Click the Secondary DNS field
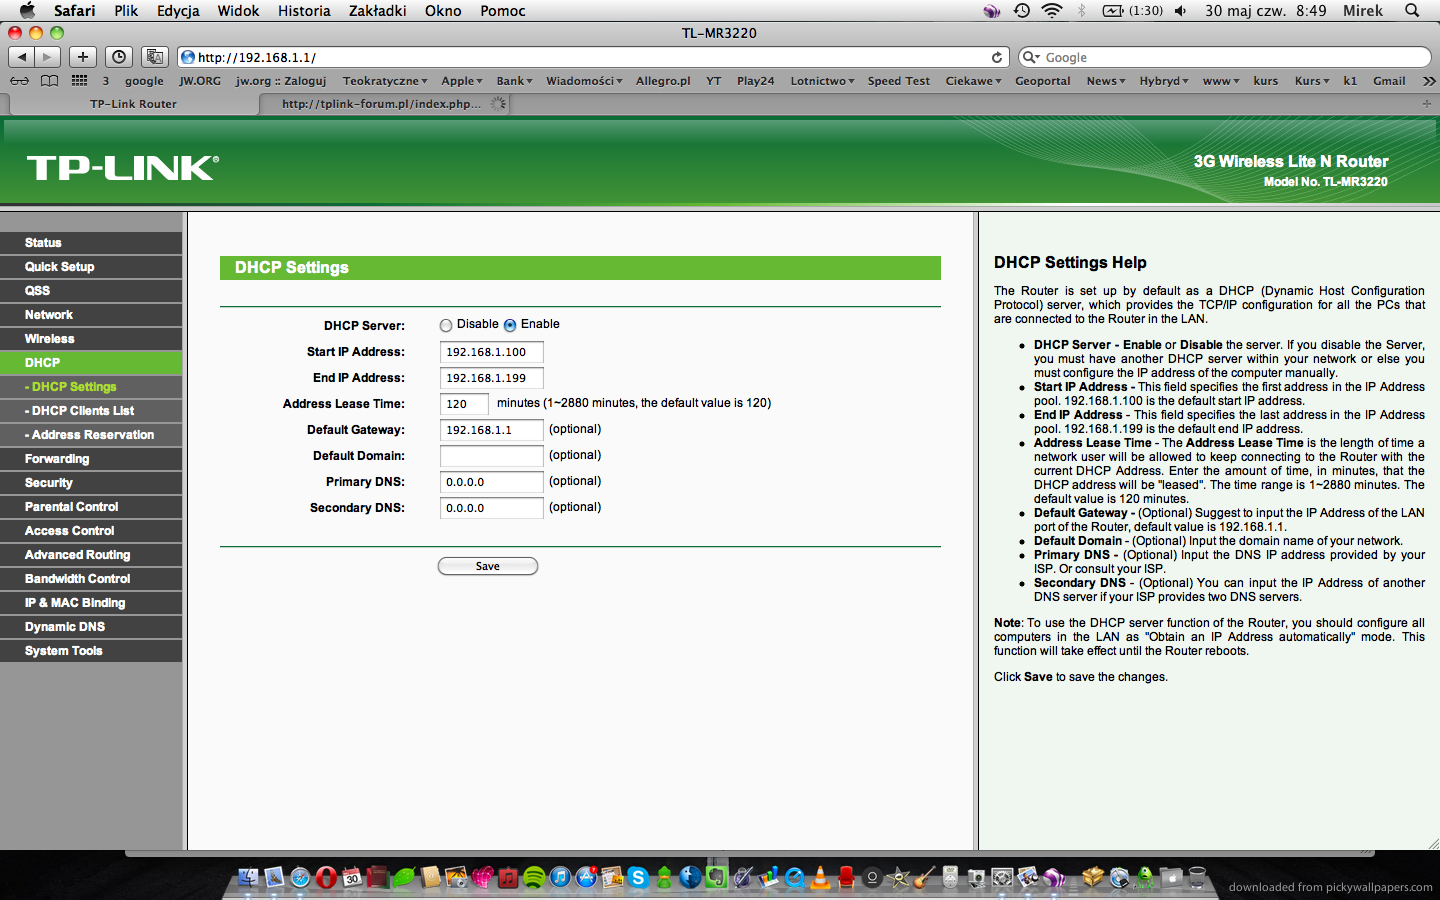Screen dimensions: 1440x900 click(492, 508)
